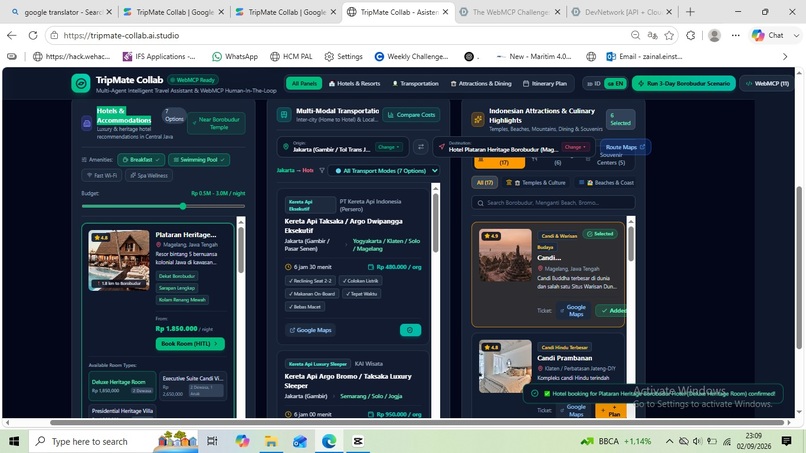Select the Kereta Api Taksaka transport checkmark
Viewport: 806px width, 453px height.
[x=410, y=330]
